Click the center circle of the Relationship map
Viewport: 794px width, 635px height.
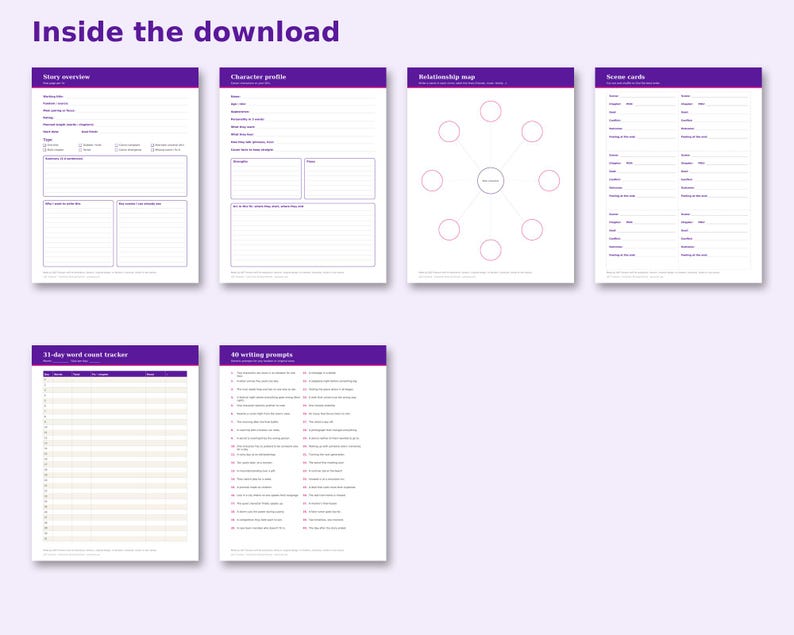[491, 180]
